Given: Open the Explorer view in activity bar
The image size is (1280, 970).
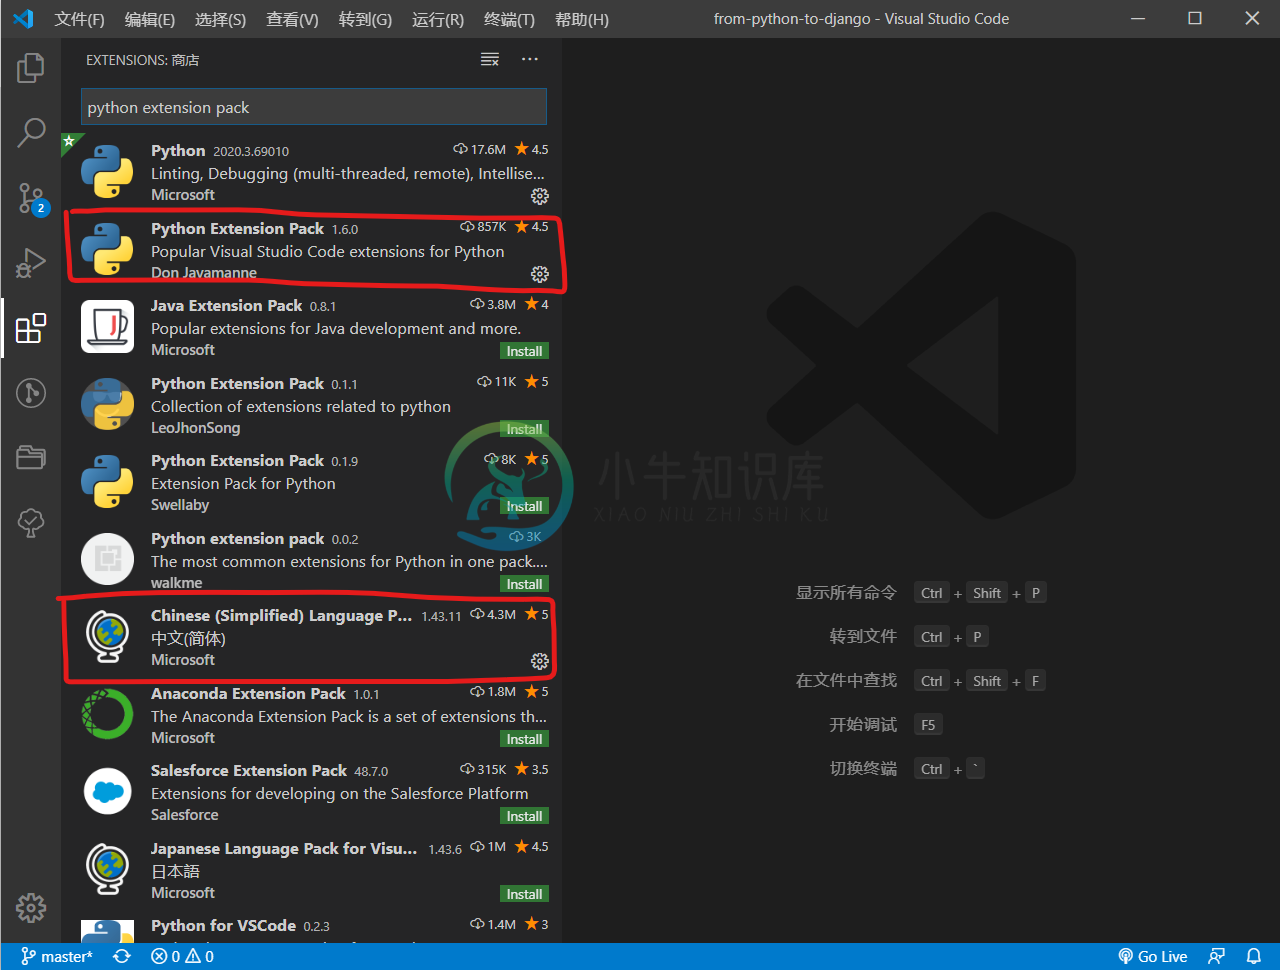Looking at the screenshot, I should [31, 68].
